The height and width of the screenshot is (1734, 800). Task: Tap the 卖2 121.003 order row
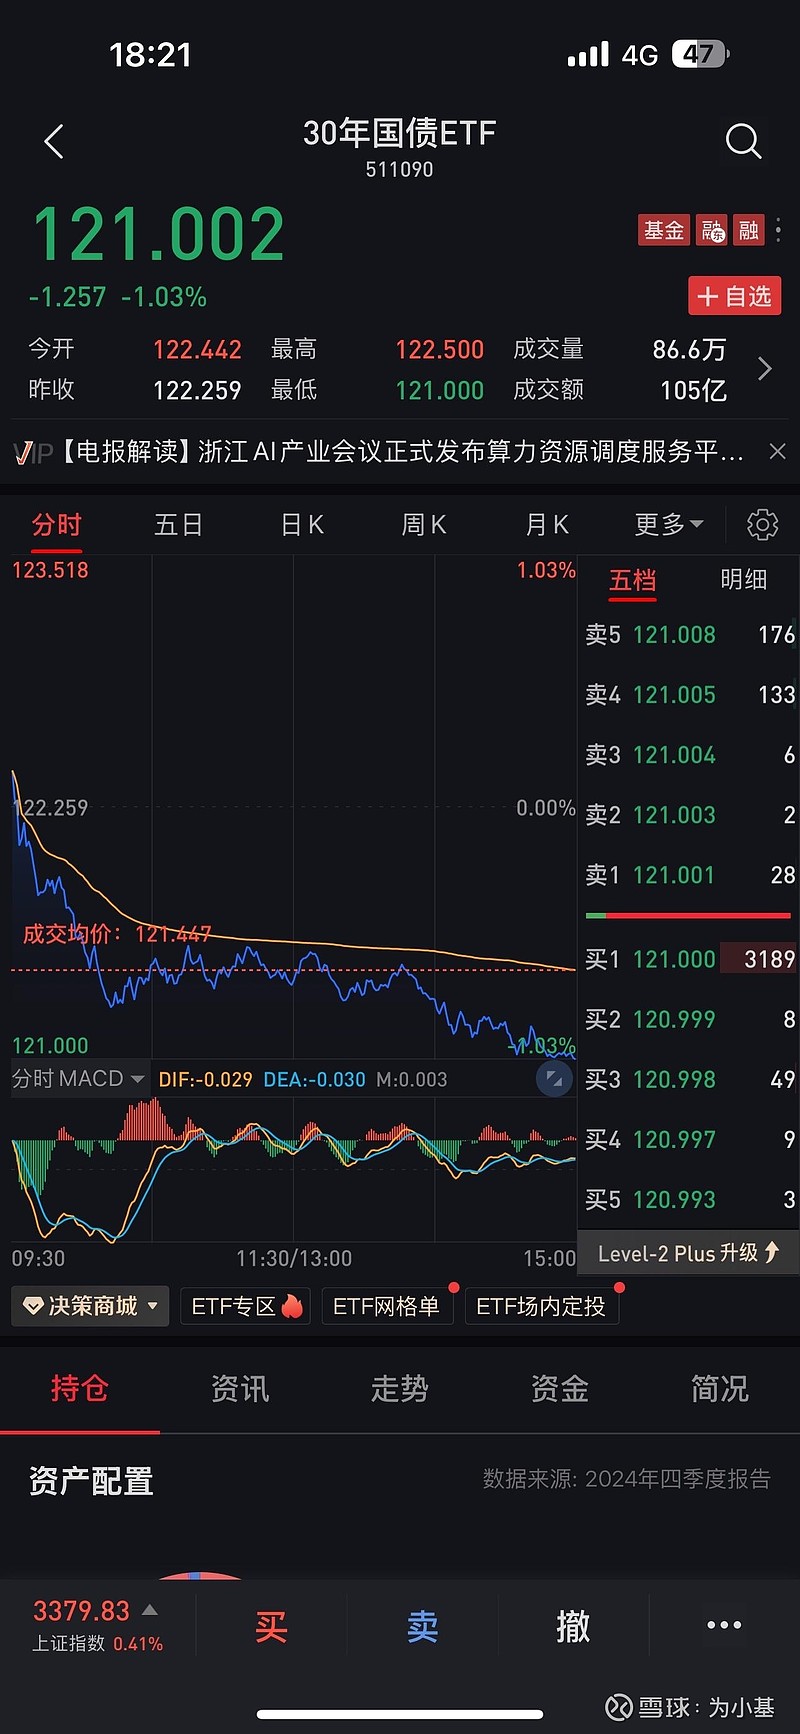(689, 815)
